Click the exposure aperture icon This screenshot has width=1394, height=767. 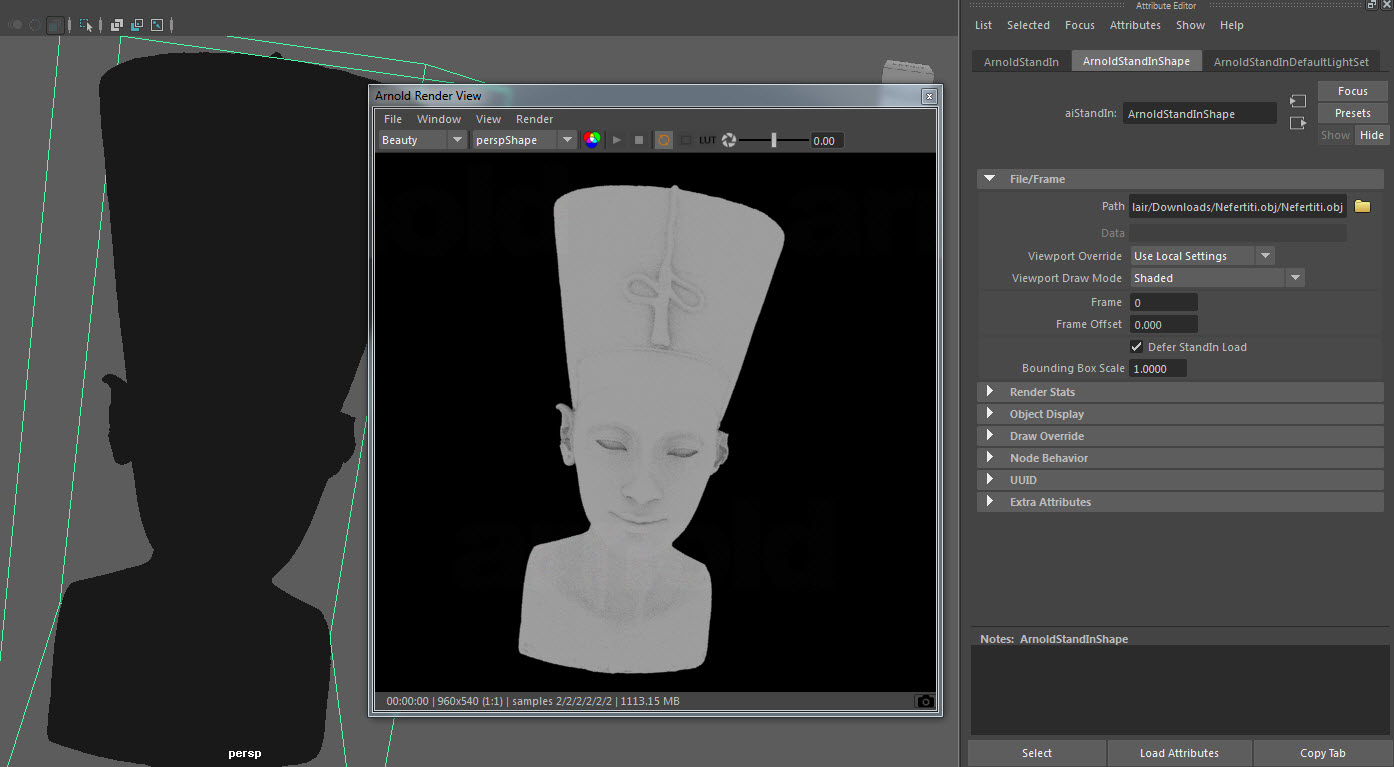(x=729, y=140)
